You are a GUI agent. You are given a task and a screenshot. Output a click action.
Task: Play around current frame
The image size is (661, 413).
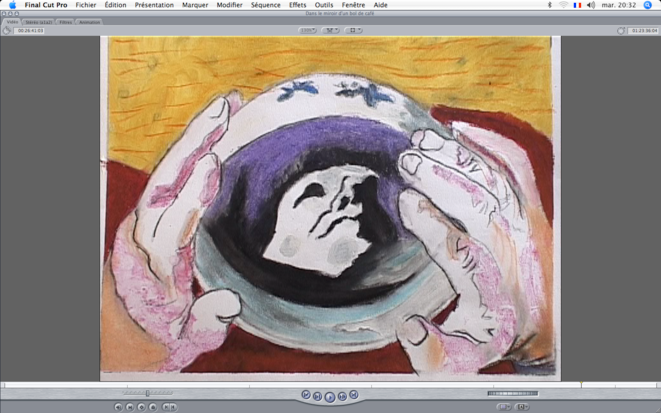[x=342, y=397]
